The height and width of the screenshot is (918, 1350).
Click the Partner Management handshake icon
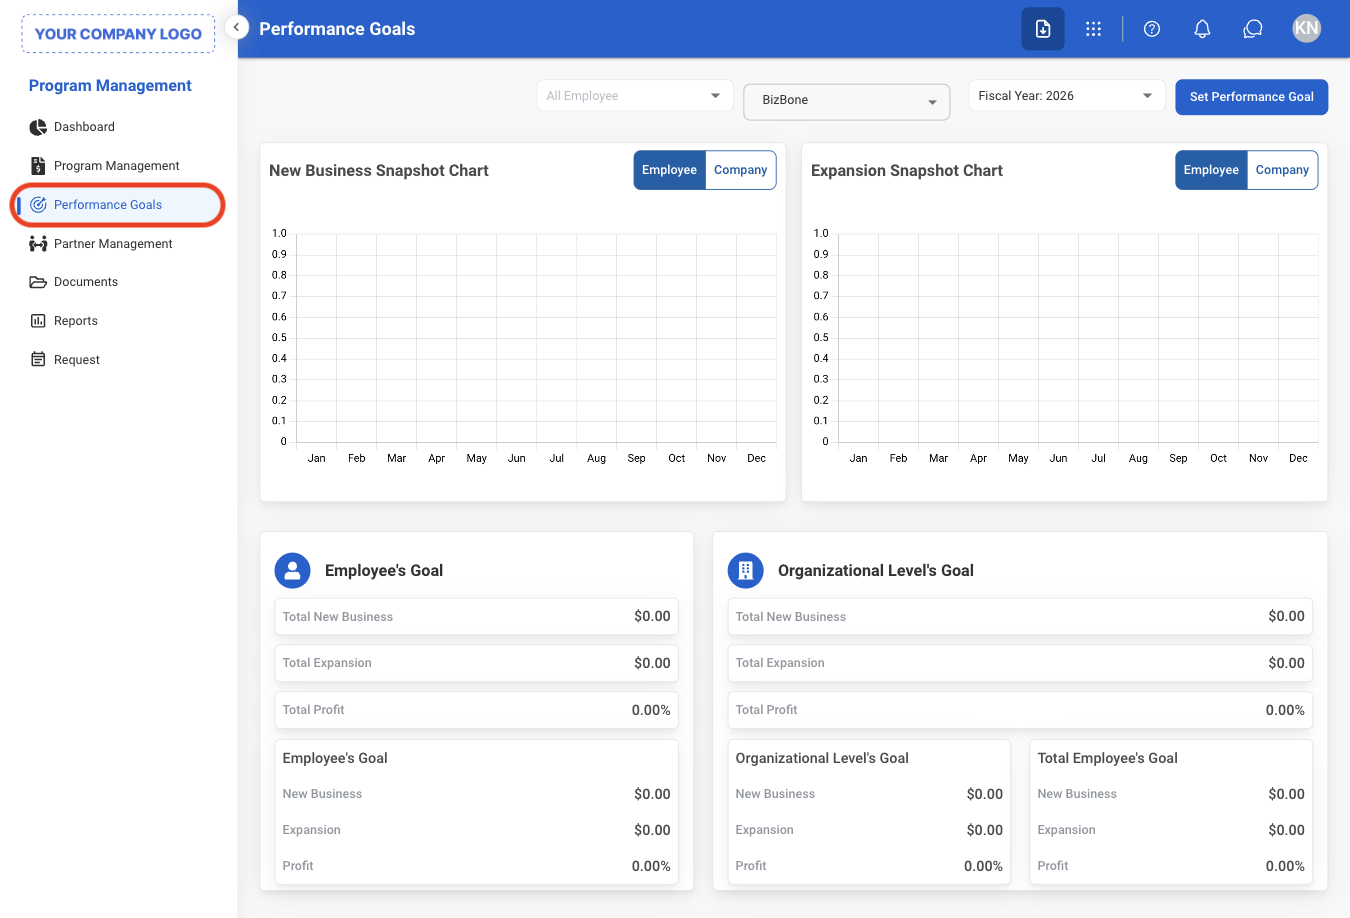(x=38, y=244)
